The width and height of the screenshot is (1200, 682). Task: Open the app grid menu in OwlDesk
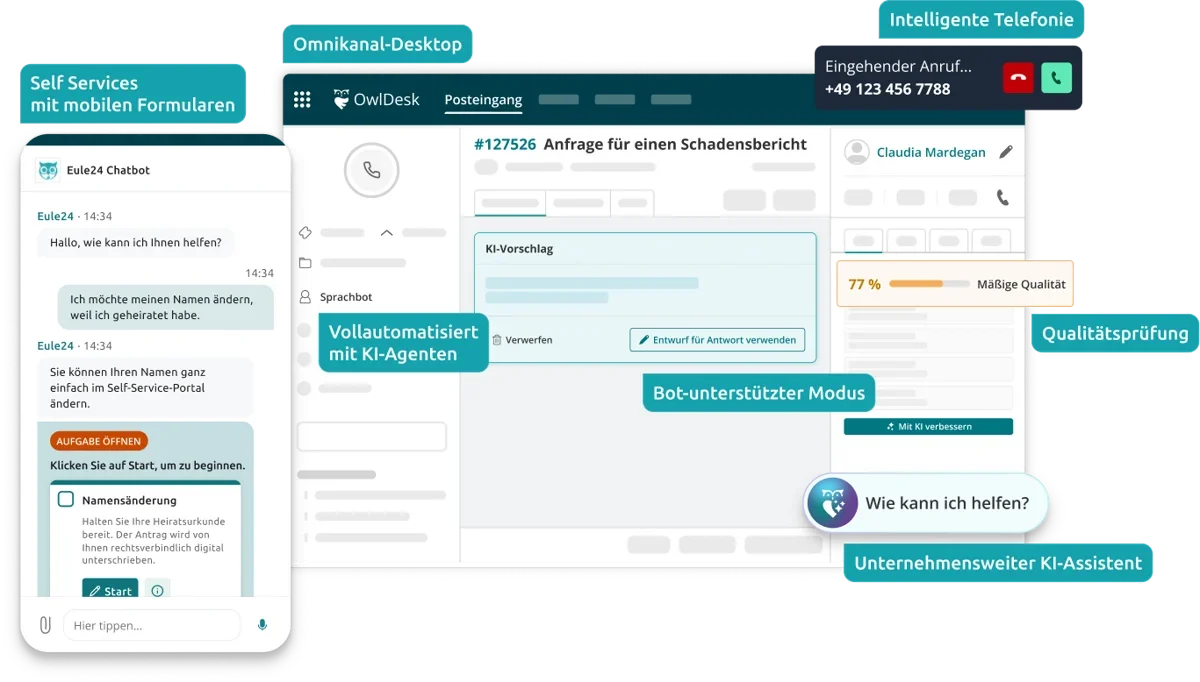coord(302,99)
